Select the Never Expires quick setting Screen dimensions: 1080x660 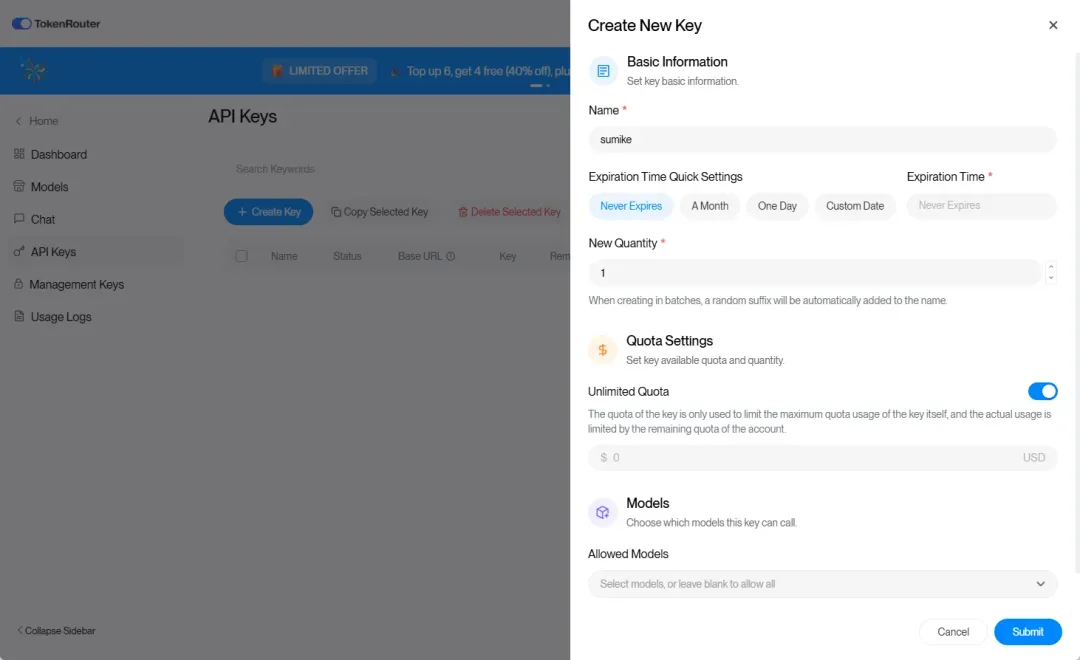[x=631, y=206]
